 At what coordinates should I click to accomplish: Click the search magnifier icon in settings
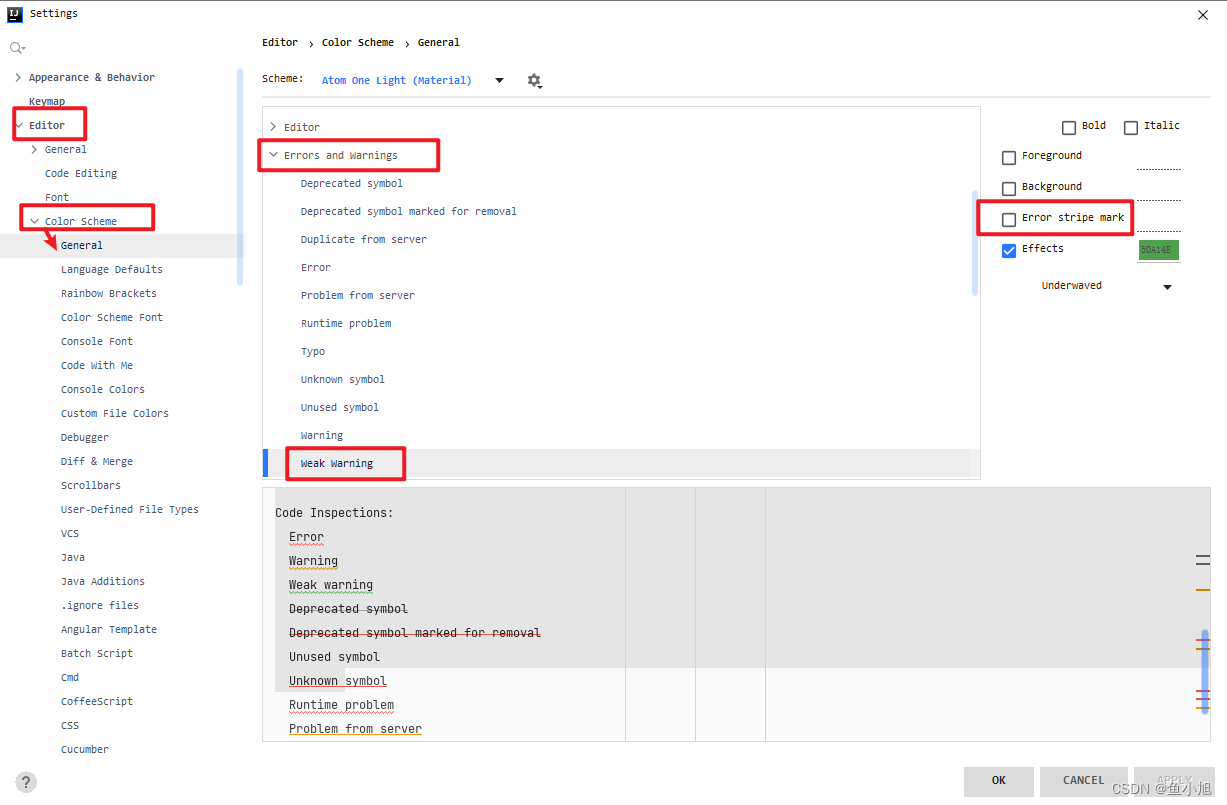[x=16, y=48]
